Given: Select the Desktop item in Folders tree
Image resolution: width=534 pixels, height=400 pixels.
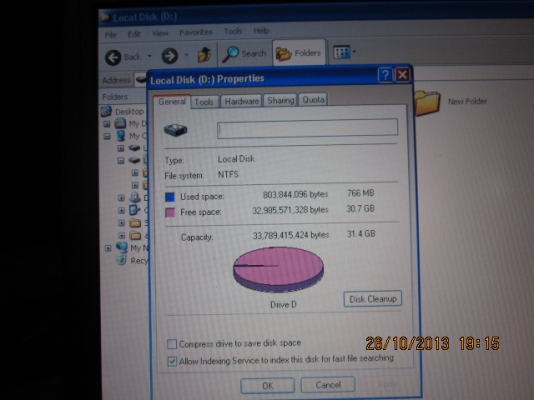Looking at the screenshot, I should coord(129,112).
